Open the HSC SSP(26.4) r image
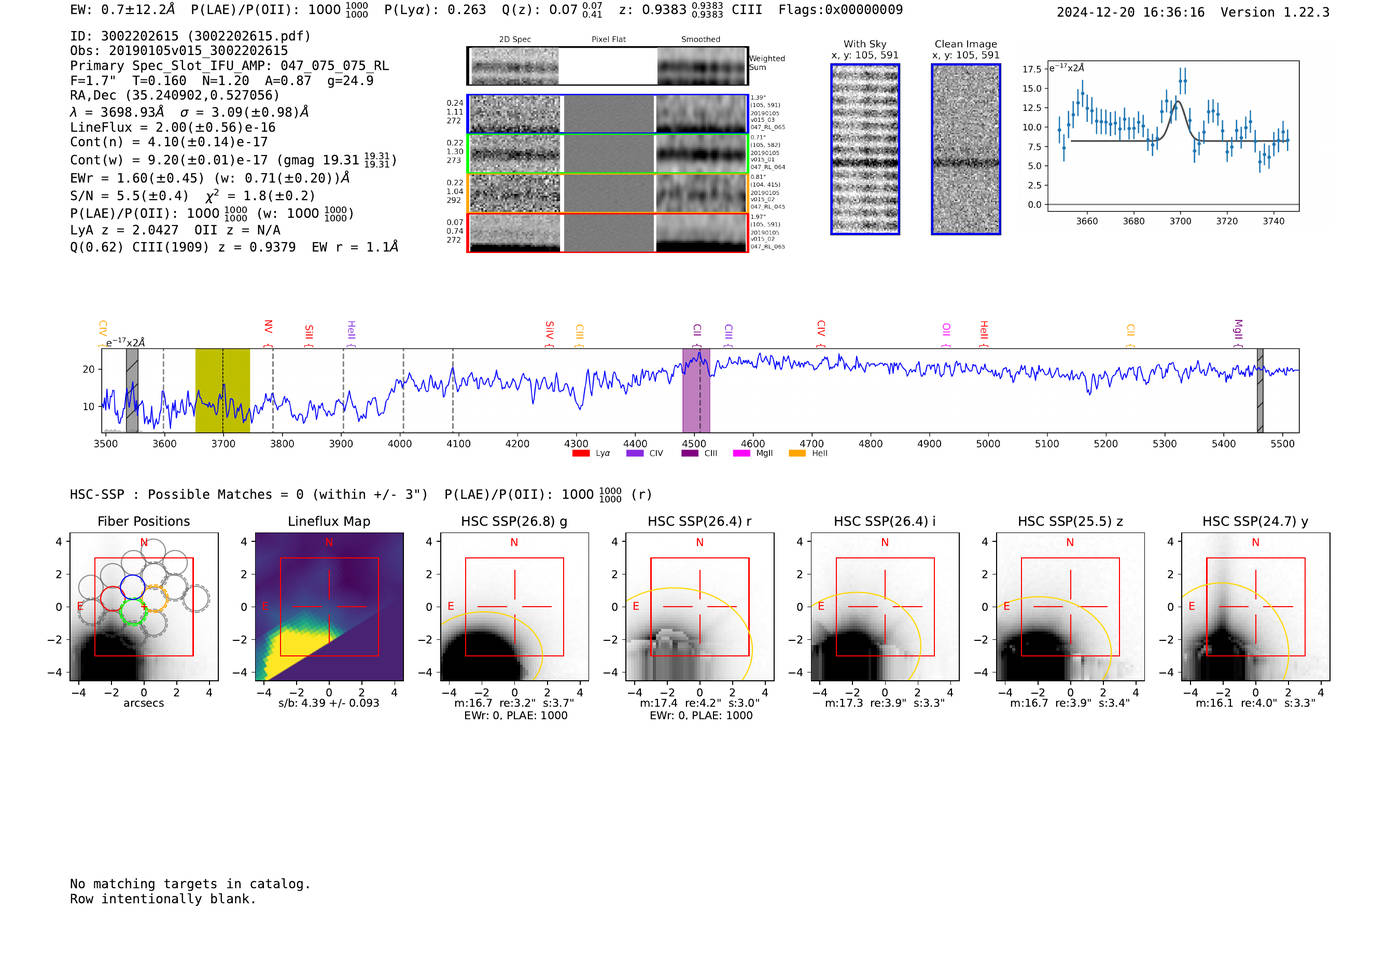This screenshot has width=1400, height=953. [x=700, y=607]
